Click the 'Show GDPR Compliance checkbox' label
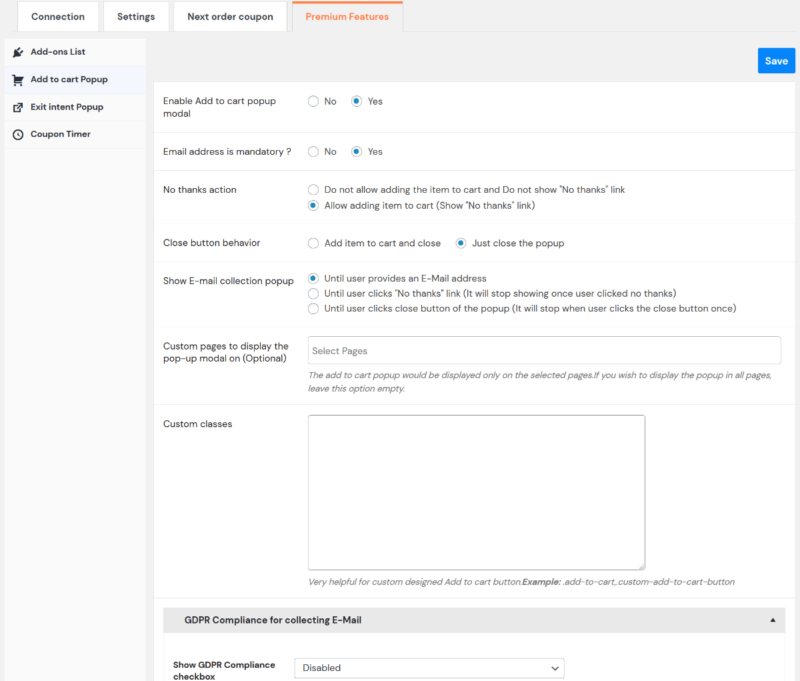The image size is (800, 681). pyautogui.click(x=224, y=670)
